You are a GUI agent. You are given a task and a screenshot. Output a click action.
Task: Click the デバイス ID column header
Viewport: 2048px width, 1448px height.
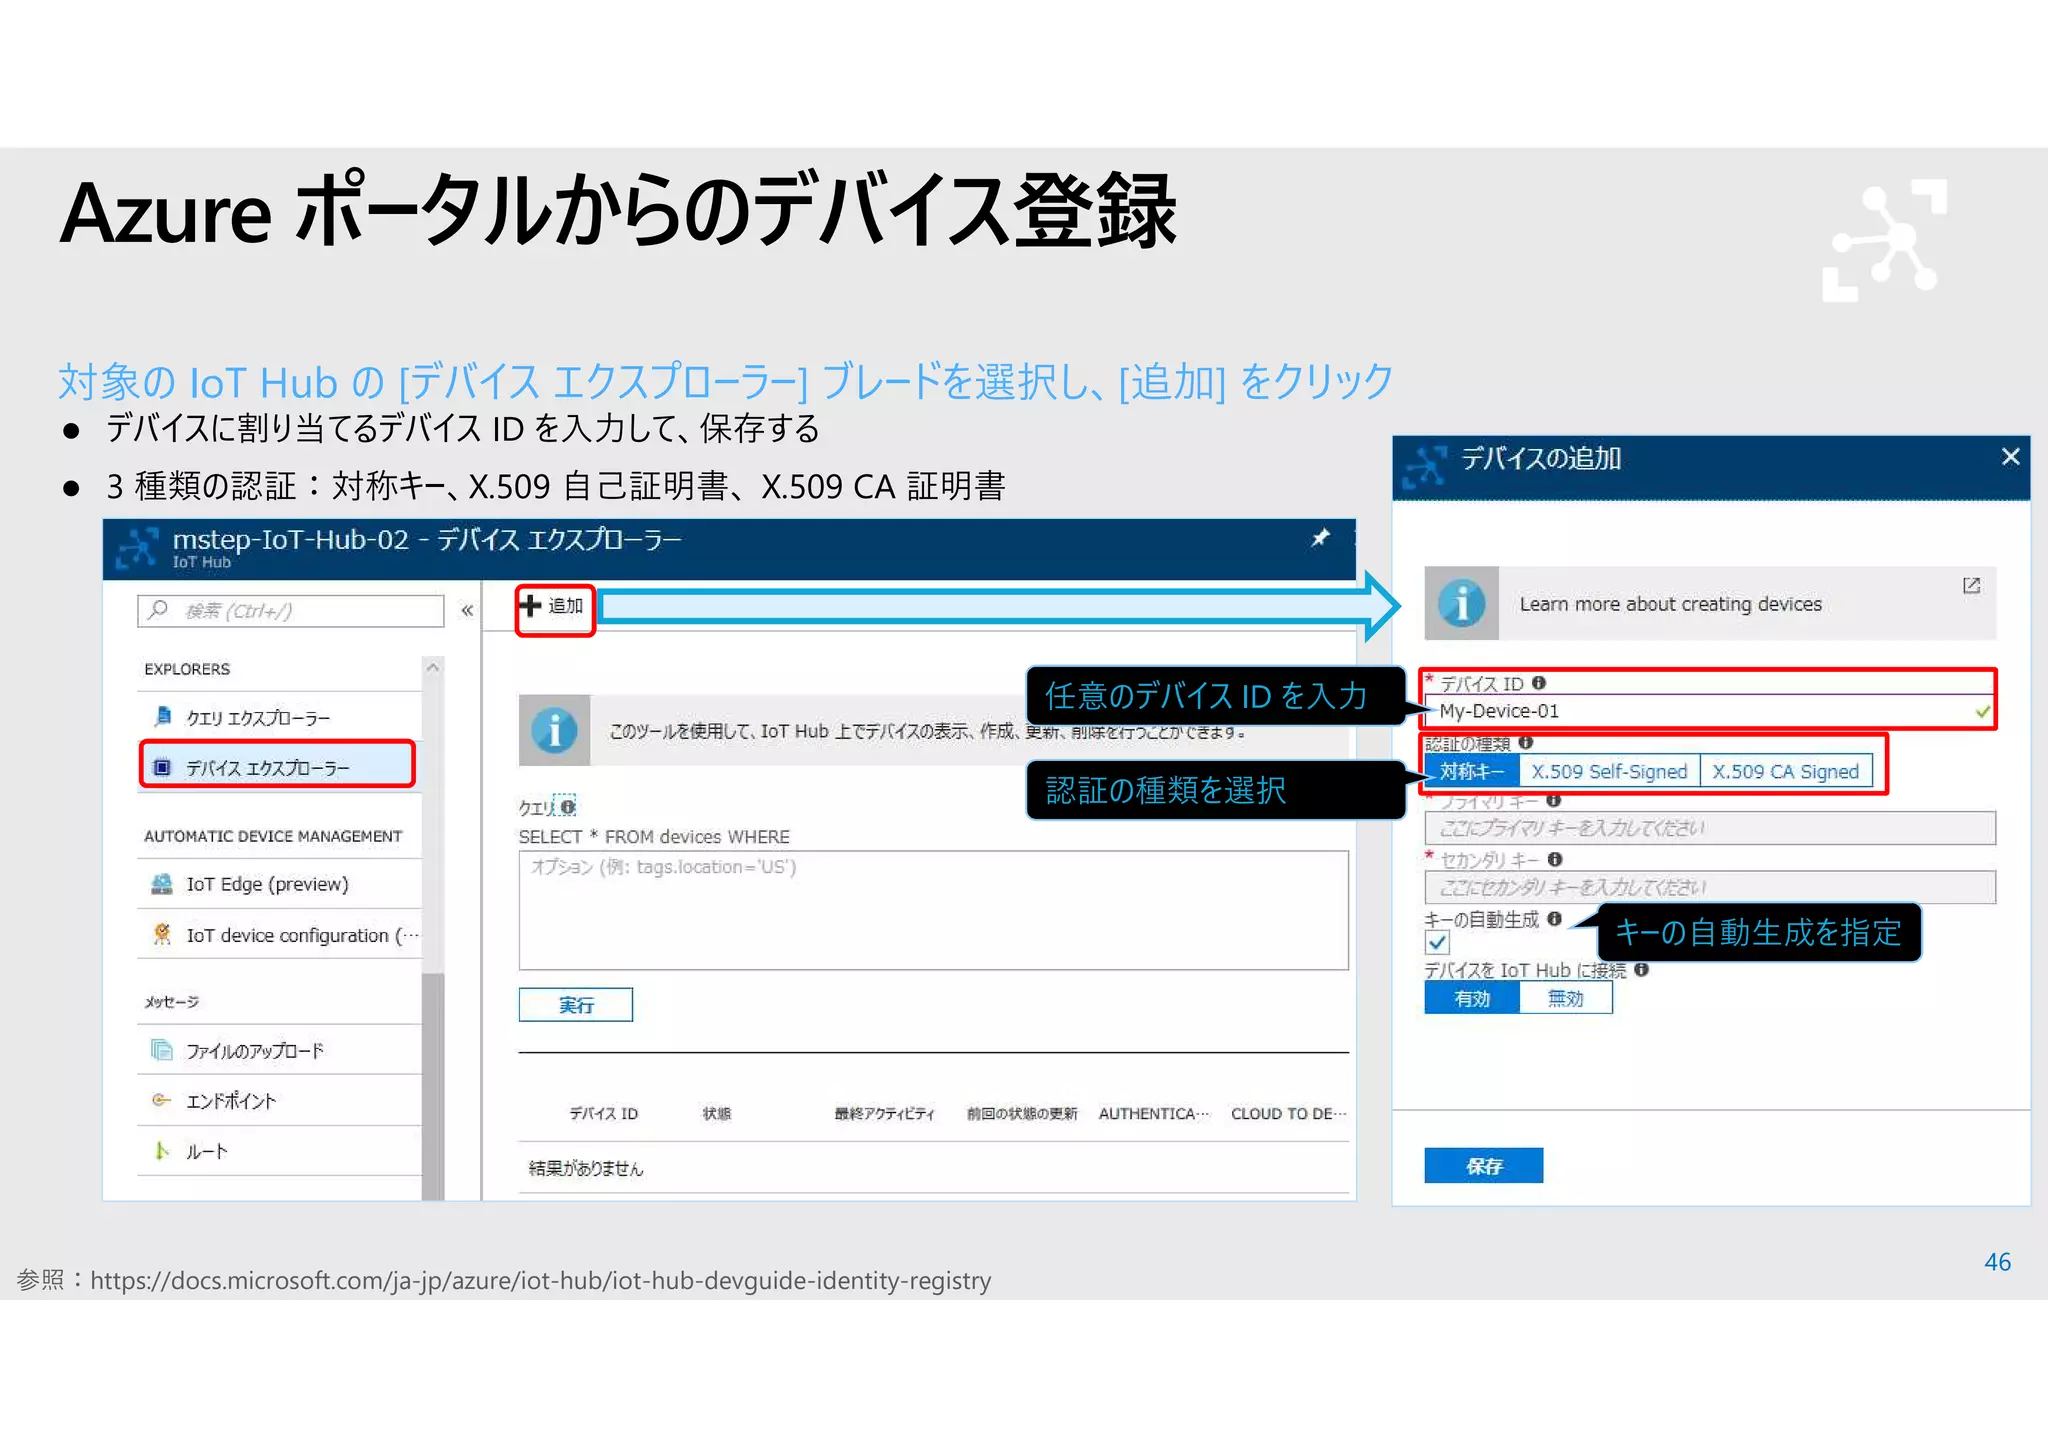[x=603, y=1114]
